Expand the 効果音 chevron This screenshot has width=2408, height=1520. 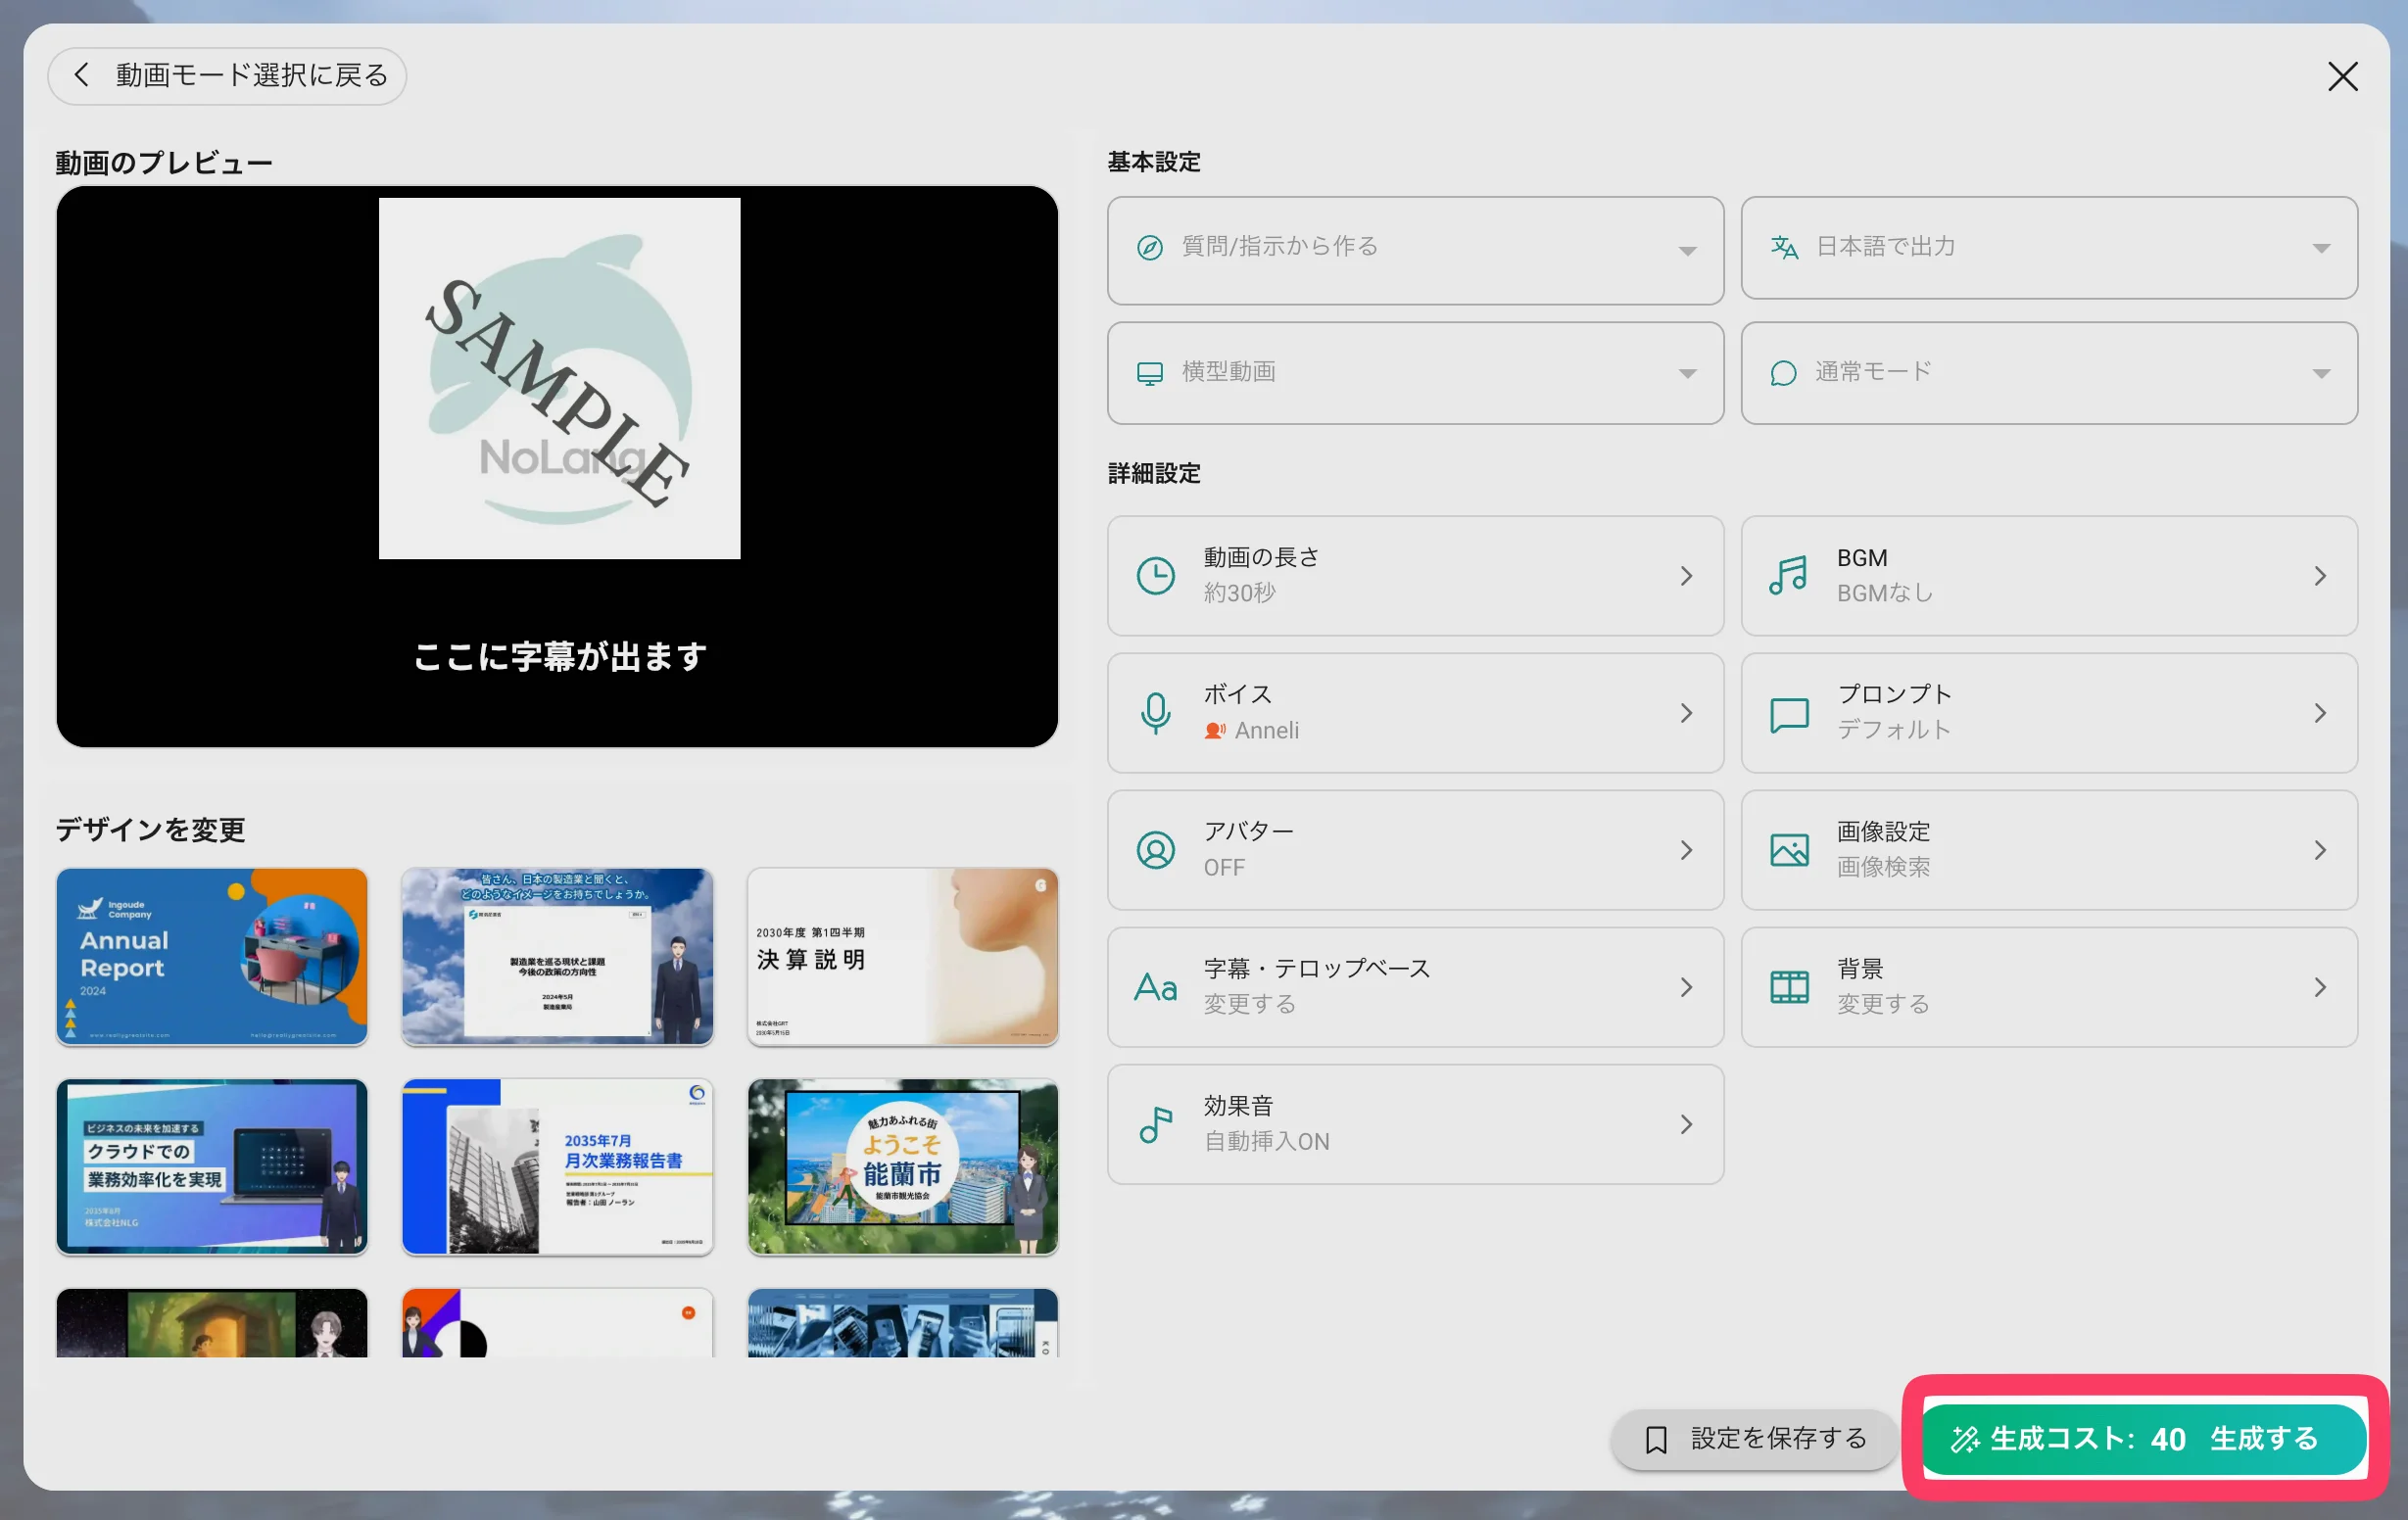pyautogui.click(x=1686, y=1124)
